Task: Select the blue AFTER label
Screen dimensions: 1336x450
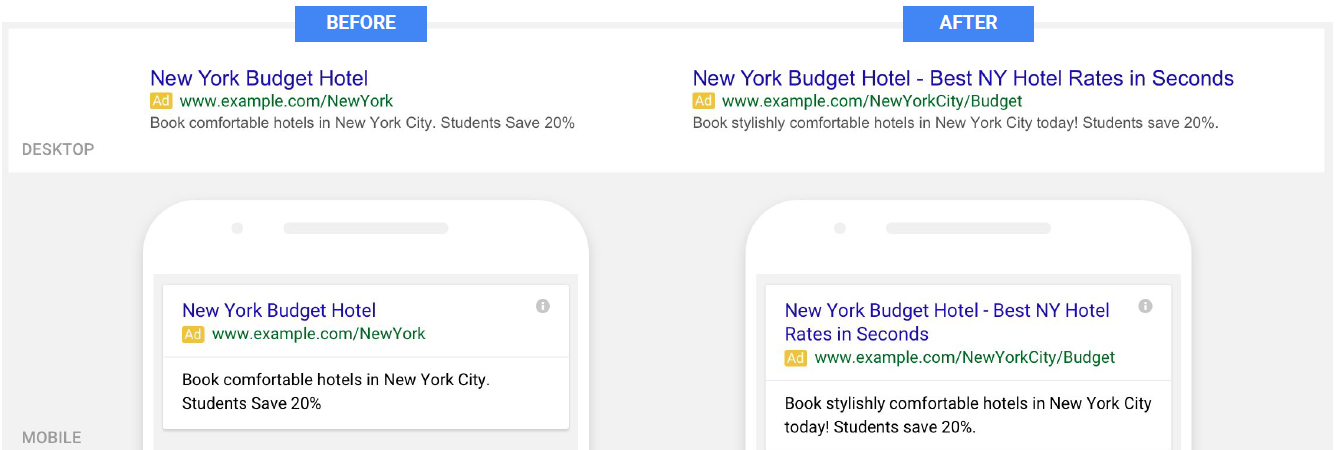Action: pyautogui.click(x=968, y=23)
